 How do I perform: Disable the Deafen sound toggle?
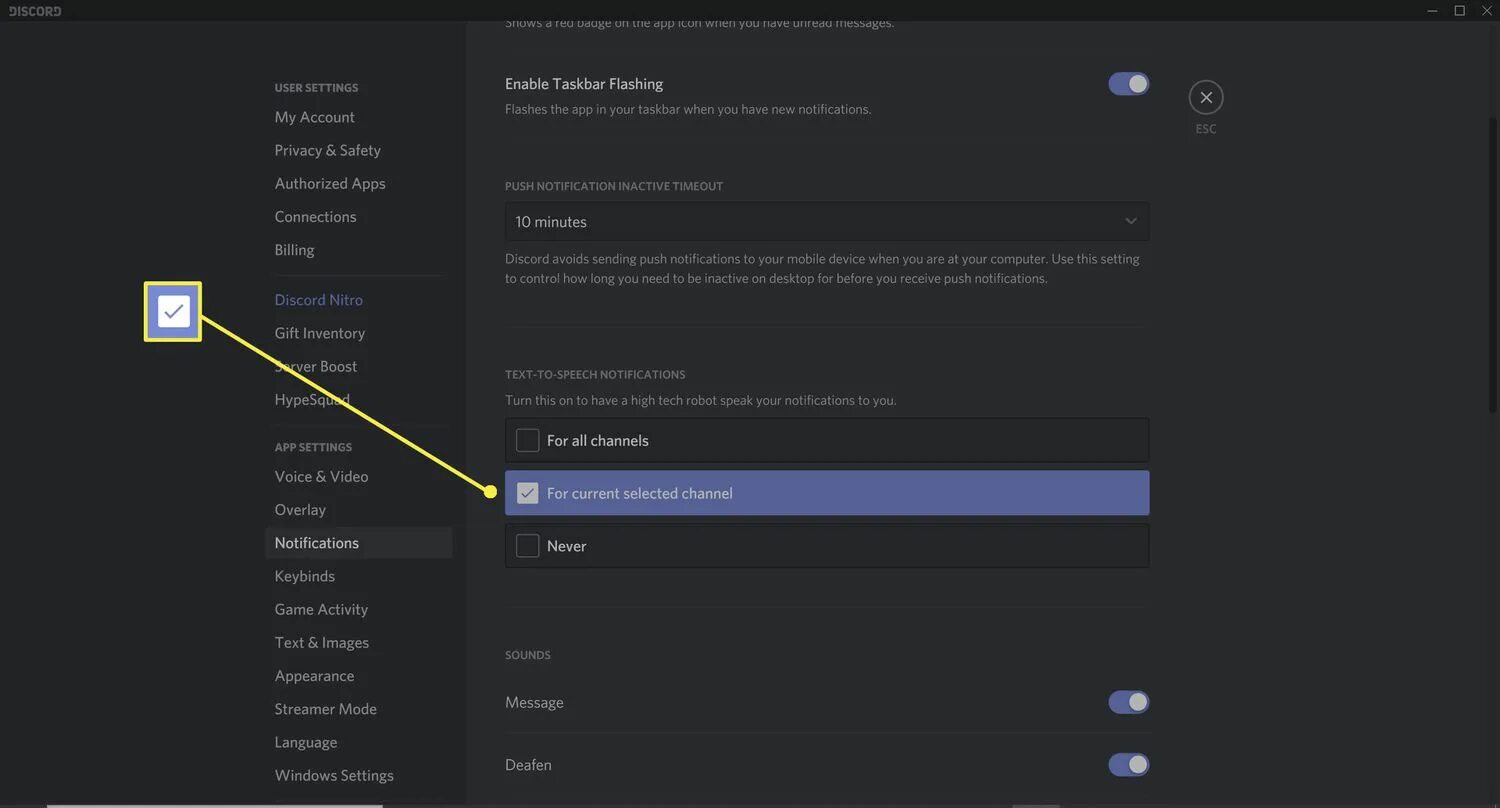click(1128, 765)
